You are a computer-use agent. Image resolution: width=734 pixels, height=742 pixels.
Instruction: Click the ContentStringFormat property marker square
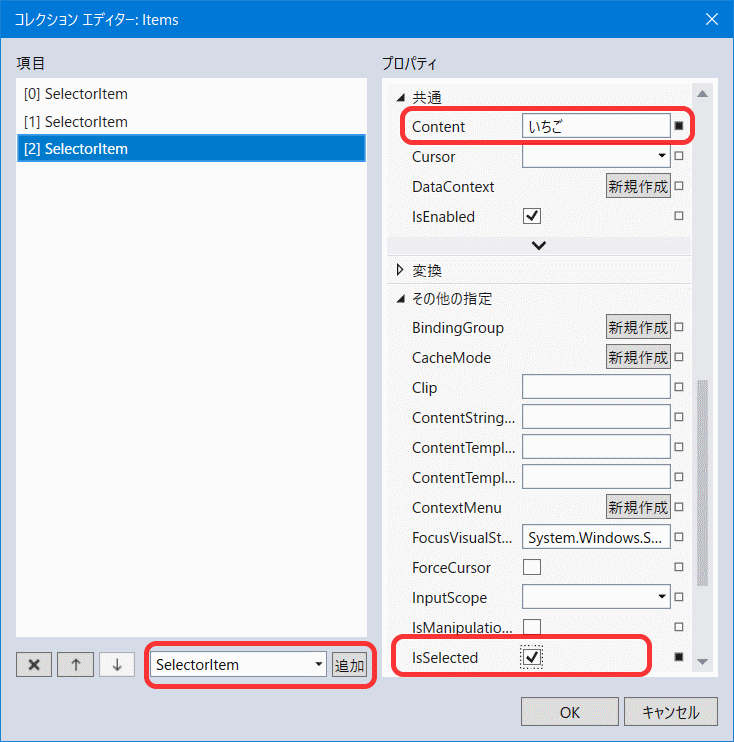click(679, 417)
